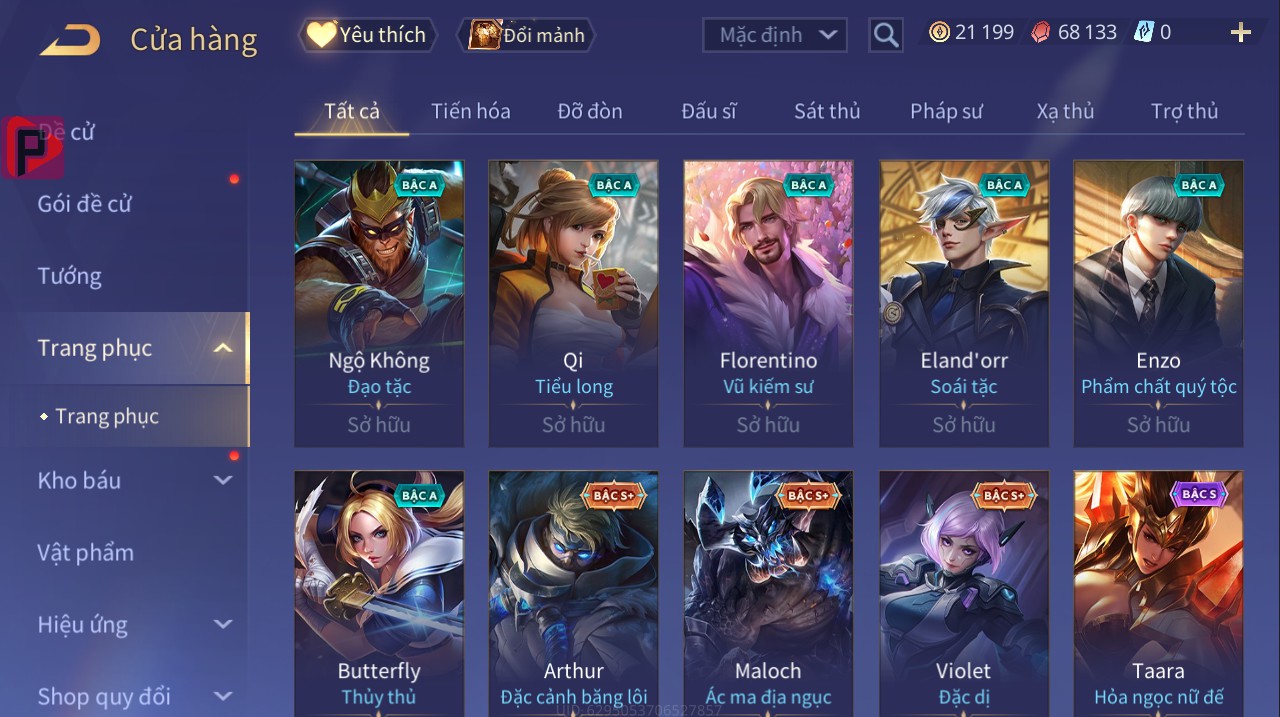The image size is (1280, 717).
Task: Click the blue voucher currency icon
Action: tap(1144, 32)
